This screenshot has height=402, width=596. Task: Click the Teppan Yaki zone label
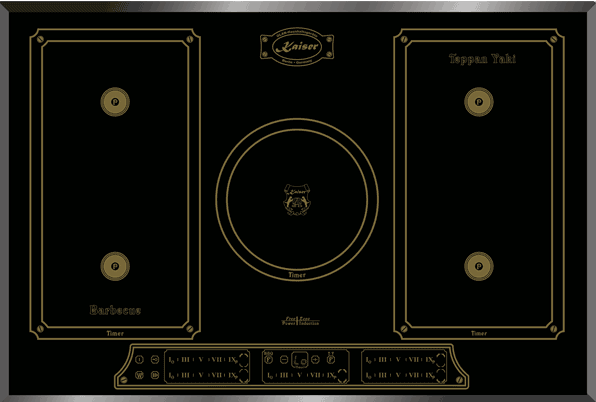tap(482, 59)
